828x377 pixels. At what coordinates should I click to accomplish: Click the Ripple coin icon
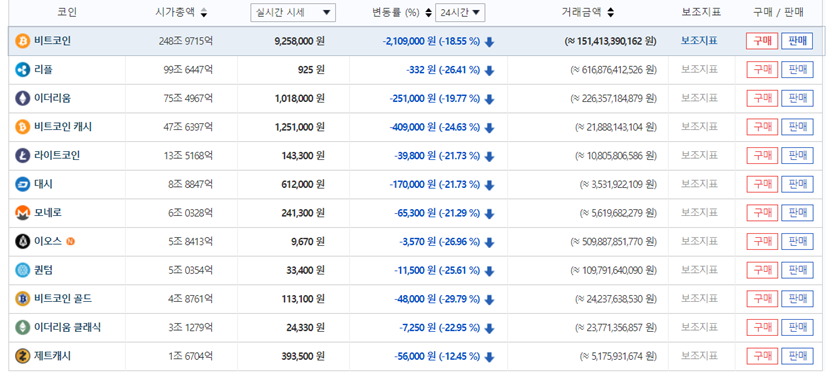(x=23, y=70)
